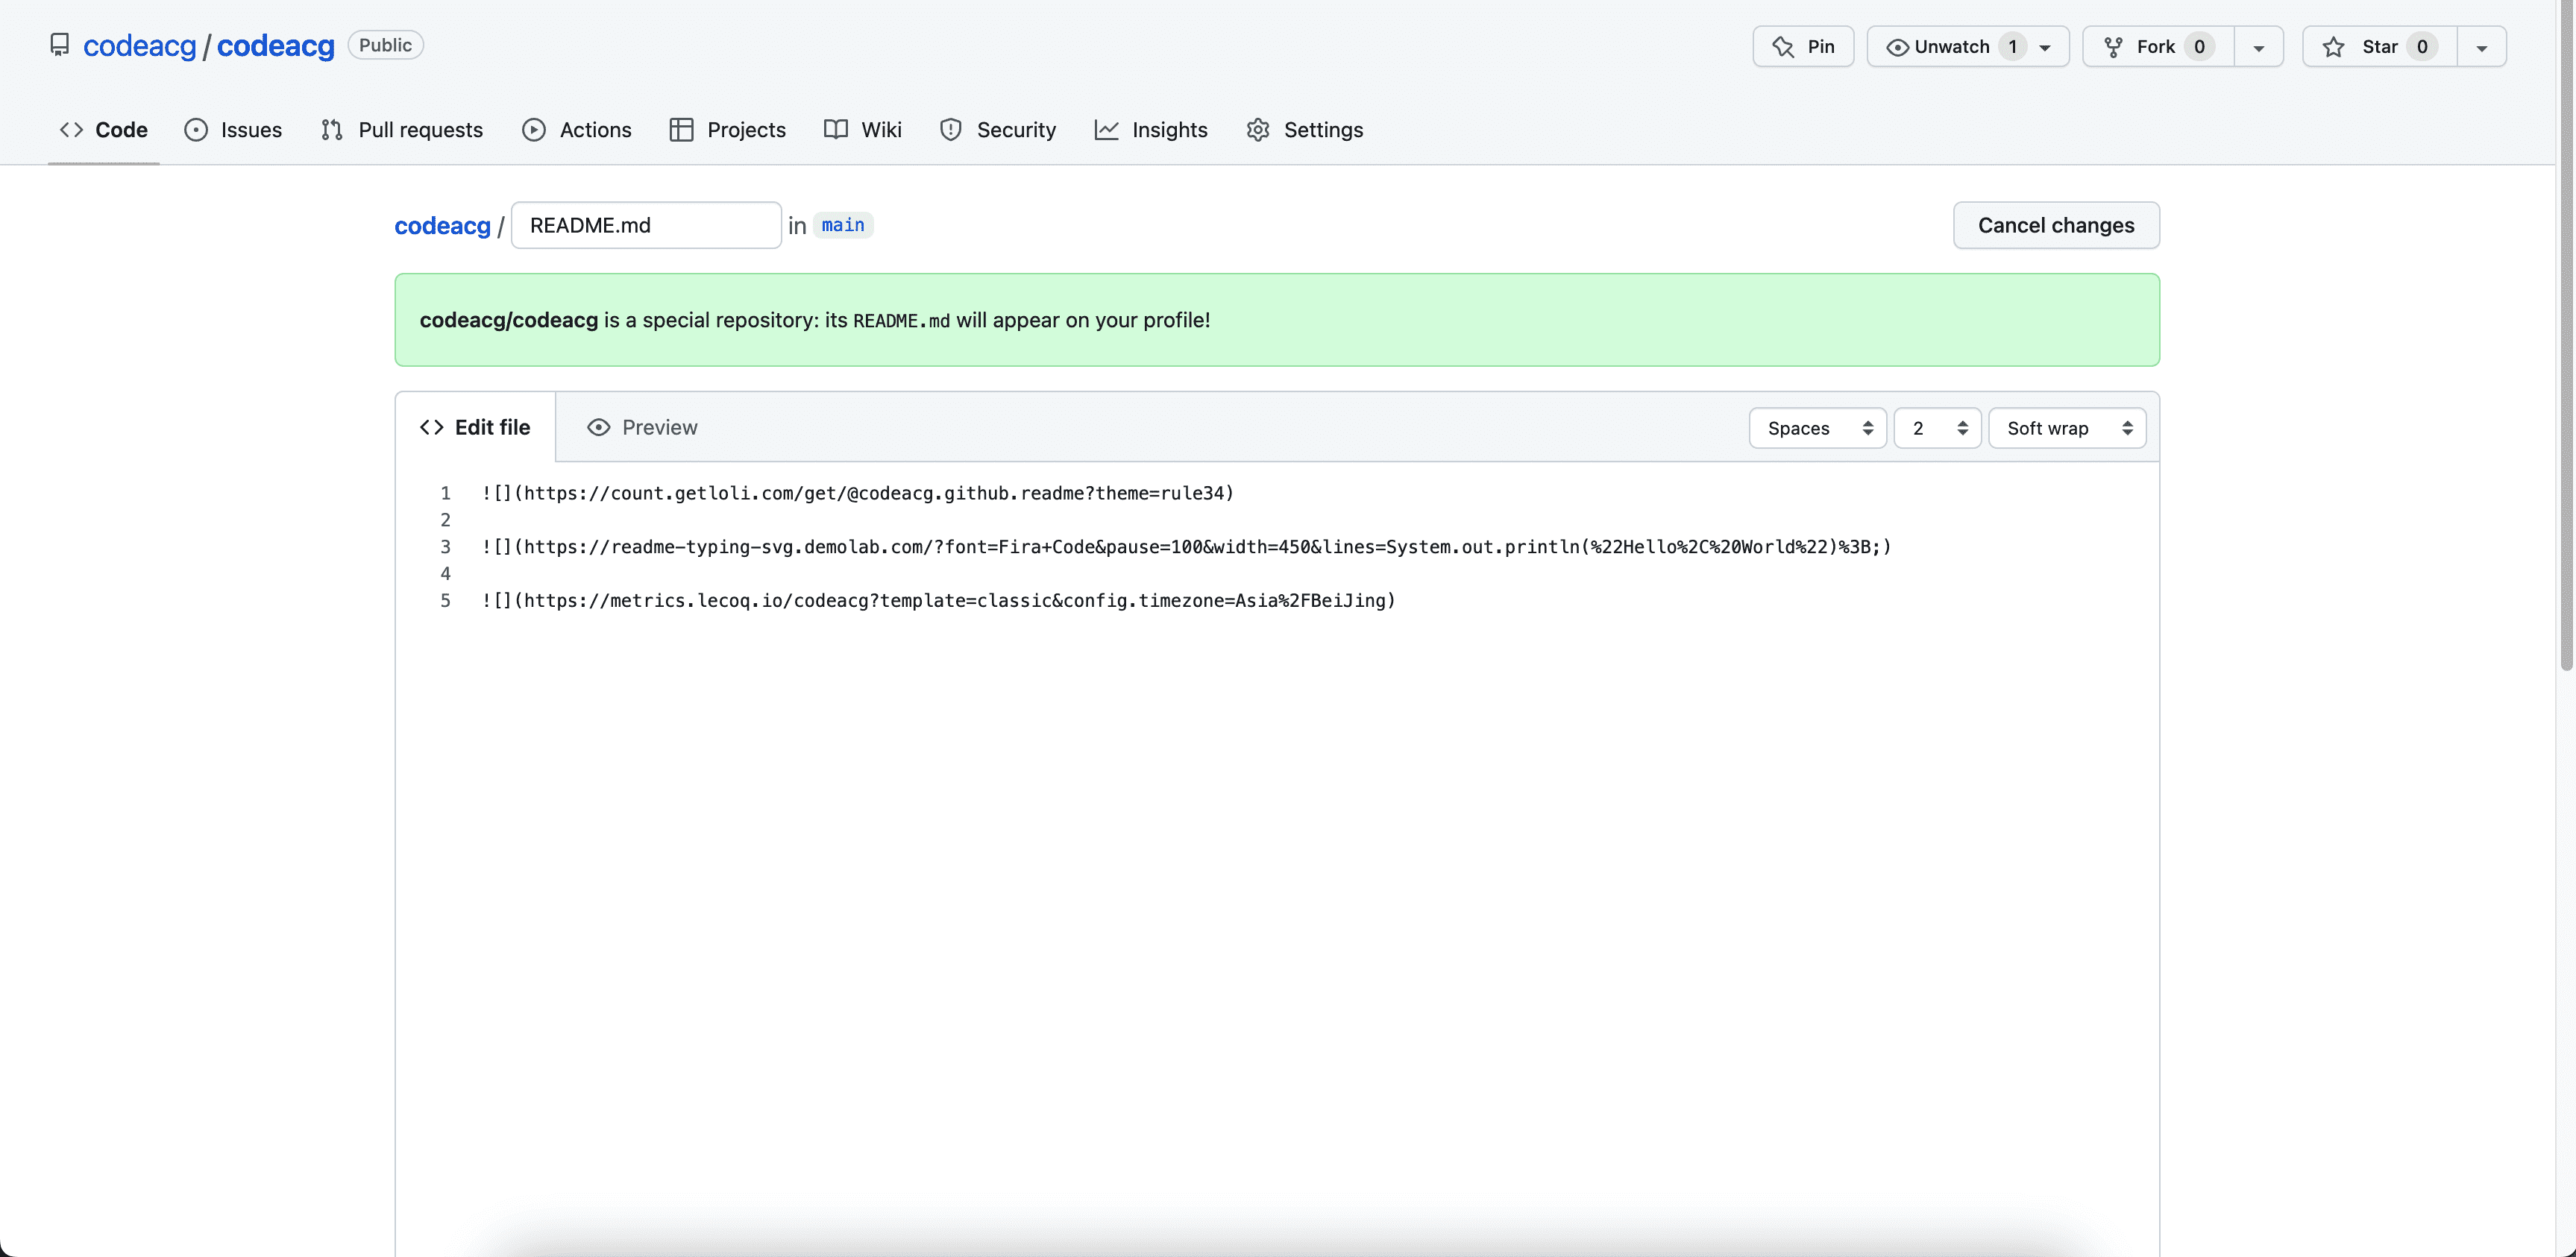Click the repository icon beside codeacg
2576x1257 pixels.
coord(60,45)
